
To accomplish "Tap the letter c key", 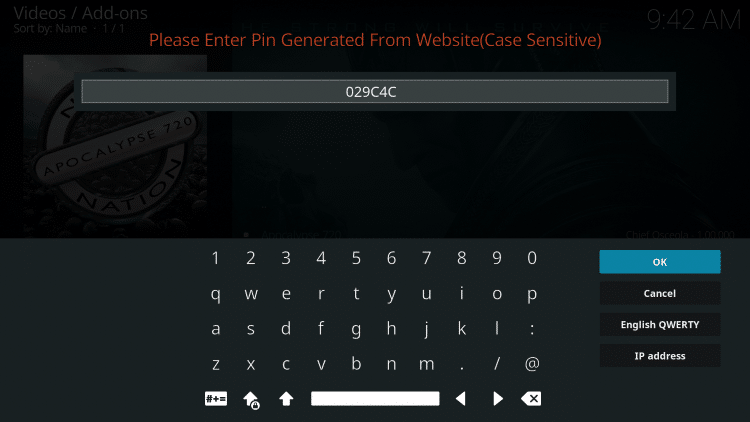I will tap(286, 364).
